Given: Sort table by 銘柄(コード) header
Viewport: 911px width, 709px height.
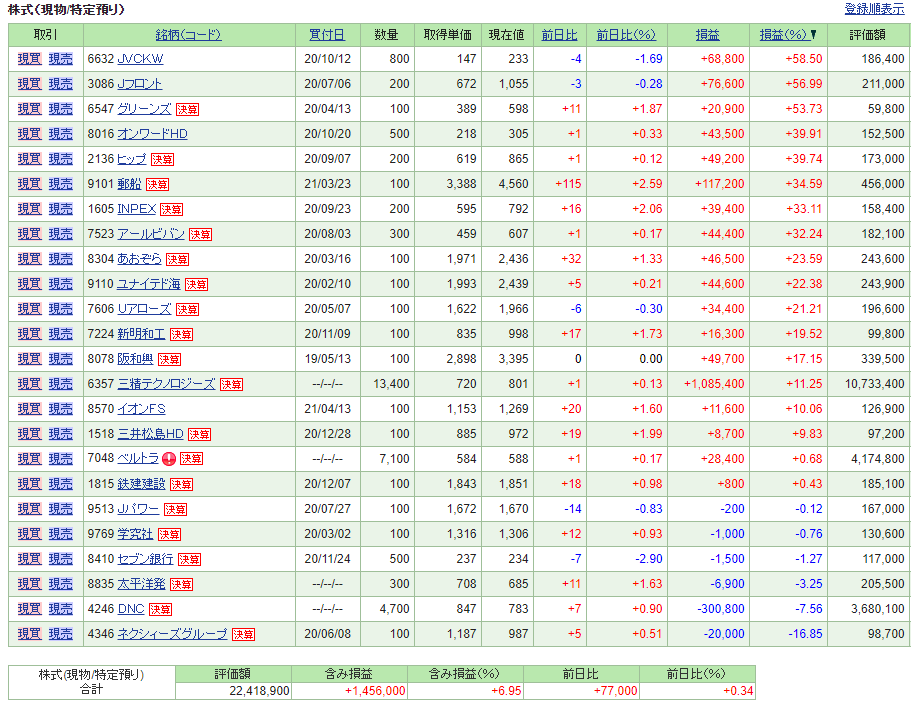Looking at the screenshot, I should pyautogui.click(x=188, y=35).
